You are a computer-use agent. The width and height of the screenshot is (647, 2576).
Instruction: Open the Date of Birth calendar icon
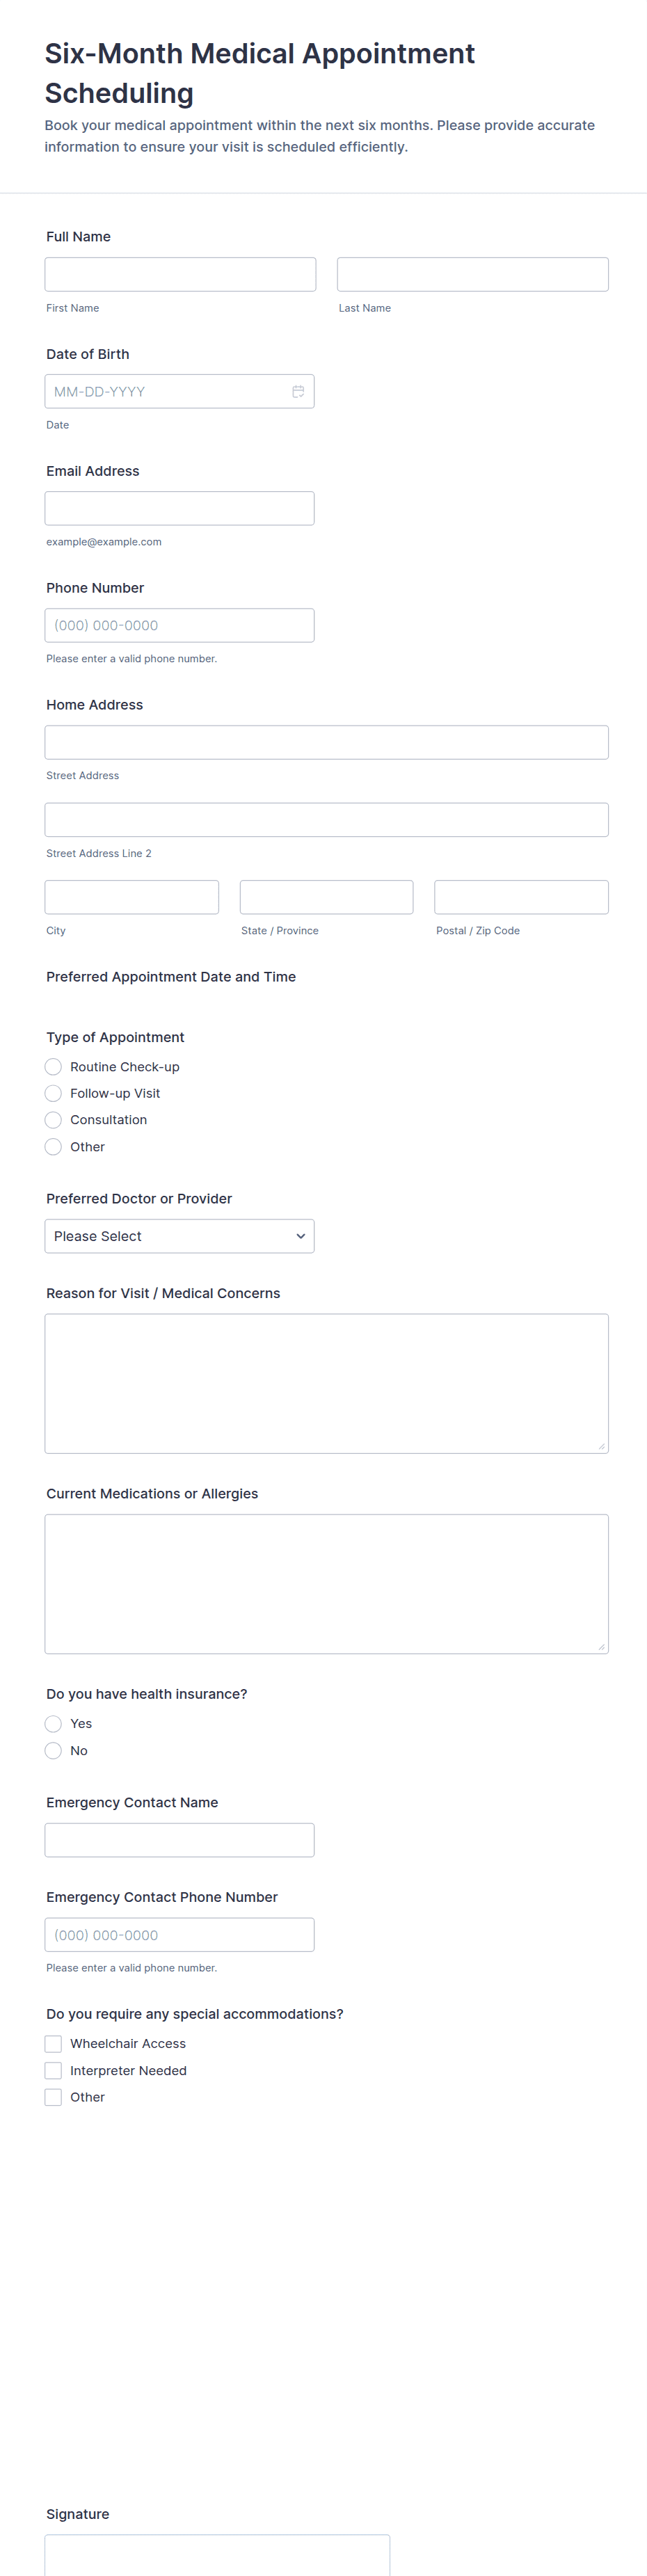[x=298, y=391]
